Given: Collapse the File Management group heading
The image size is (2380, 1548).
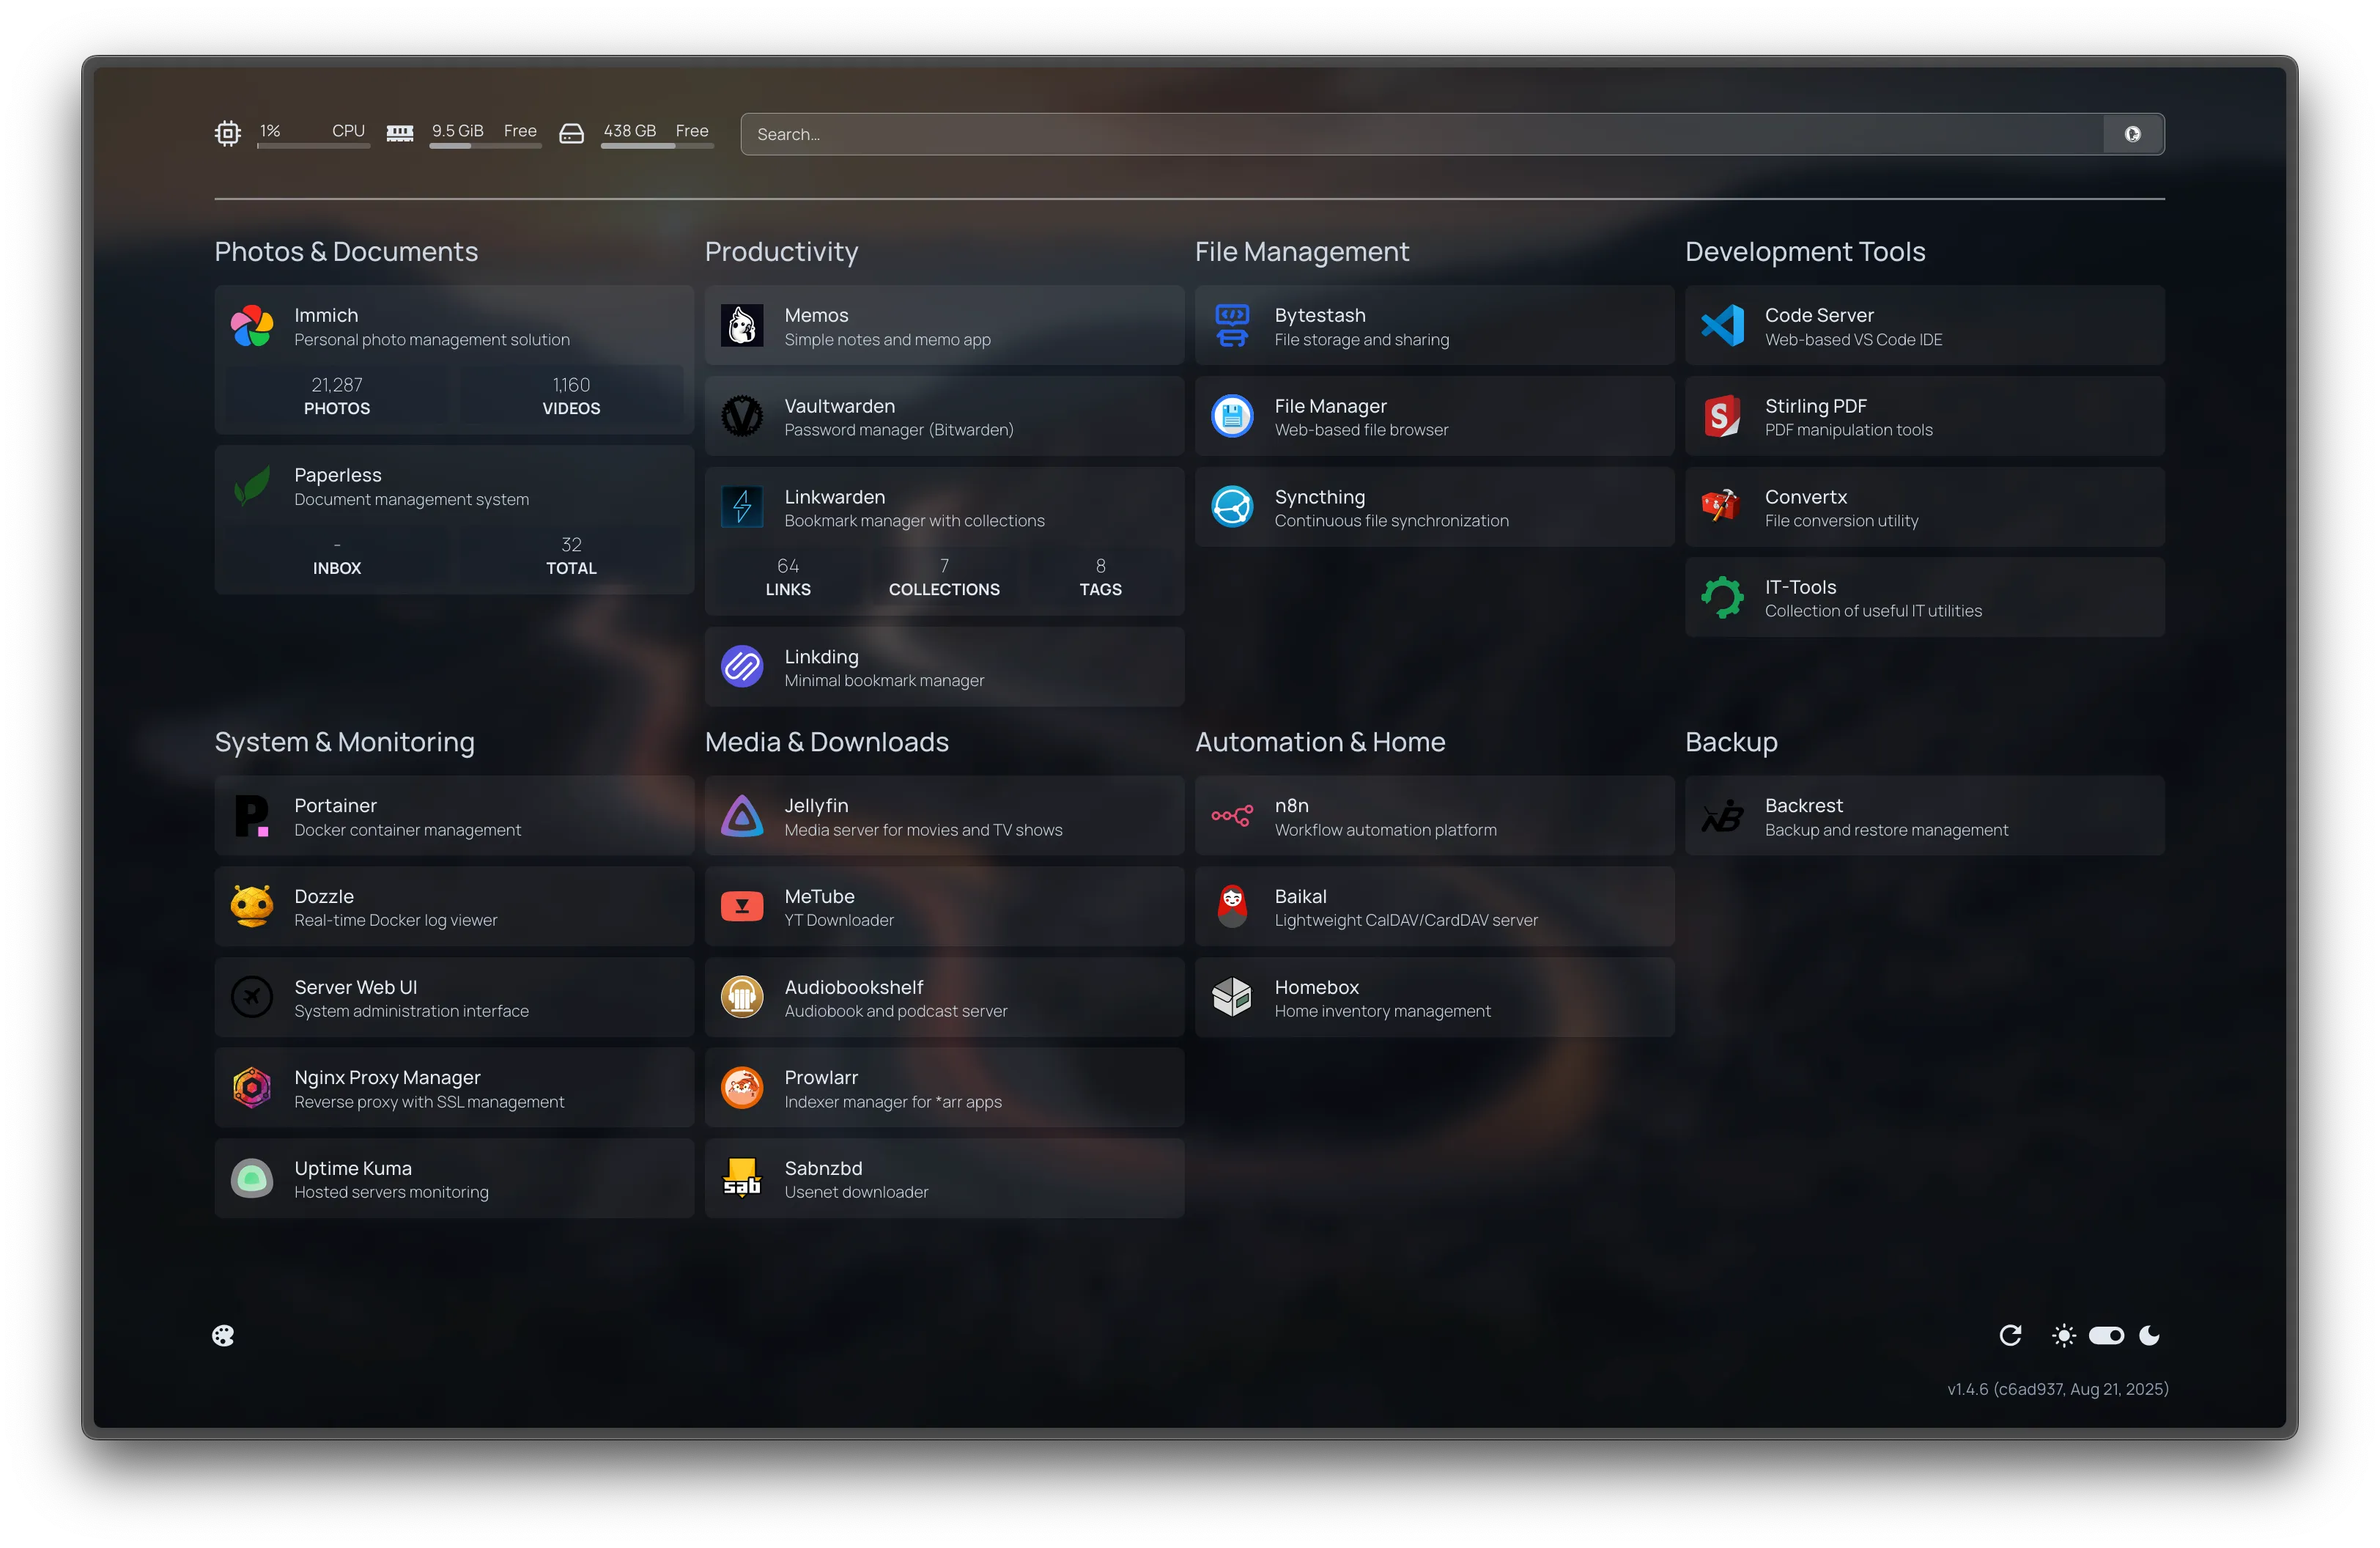Looking at the screenshot, I should 1302,252.
